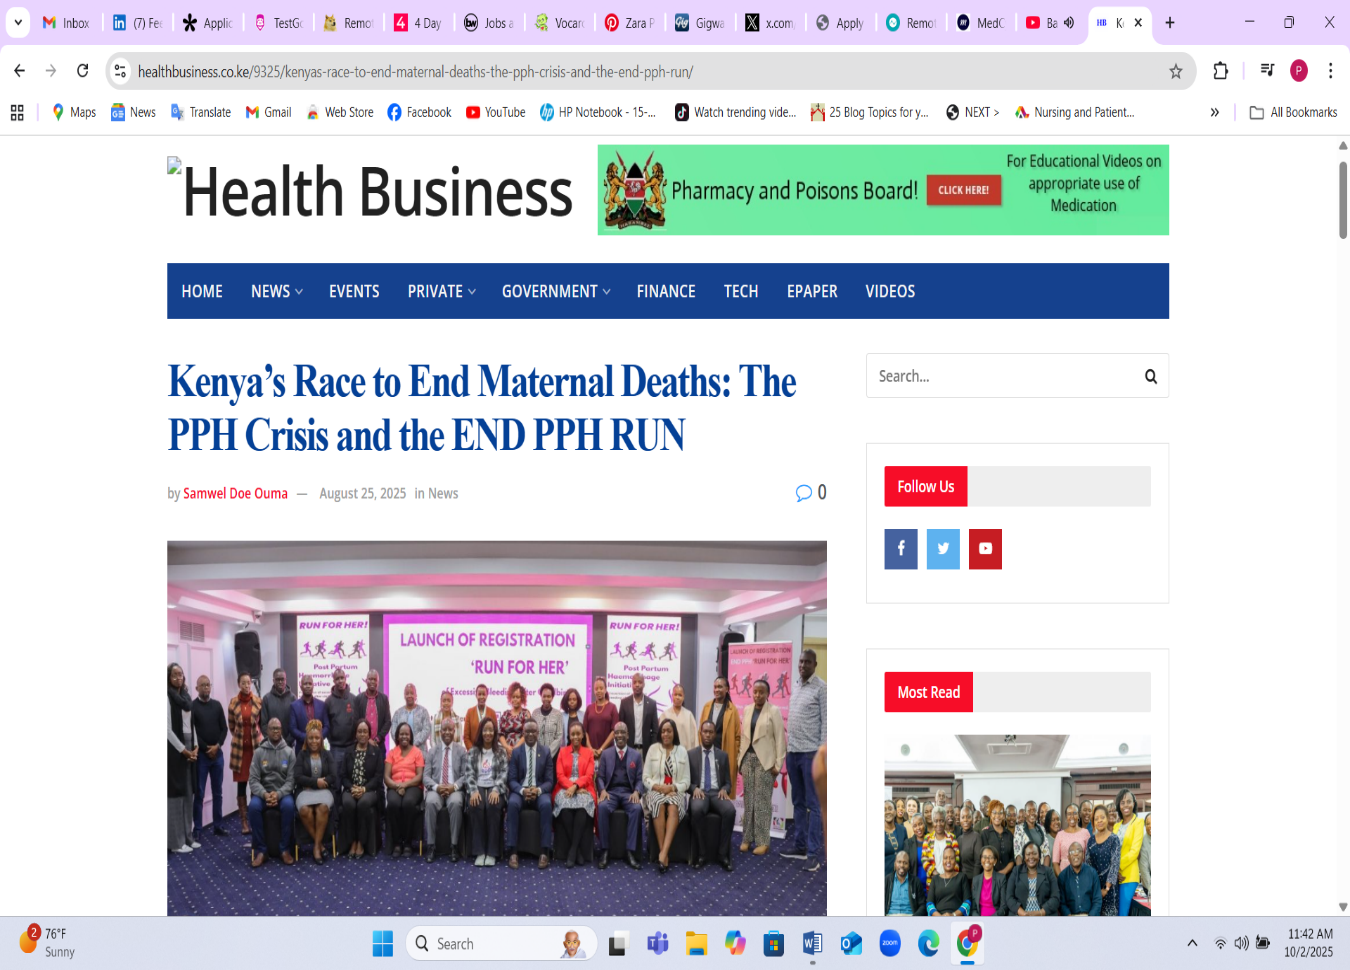This screenshot has height=970, width=1350.
Task: Reload the page
Action: [83, 71]
